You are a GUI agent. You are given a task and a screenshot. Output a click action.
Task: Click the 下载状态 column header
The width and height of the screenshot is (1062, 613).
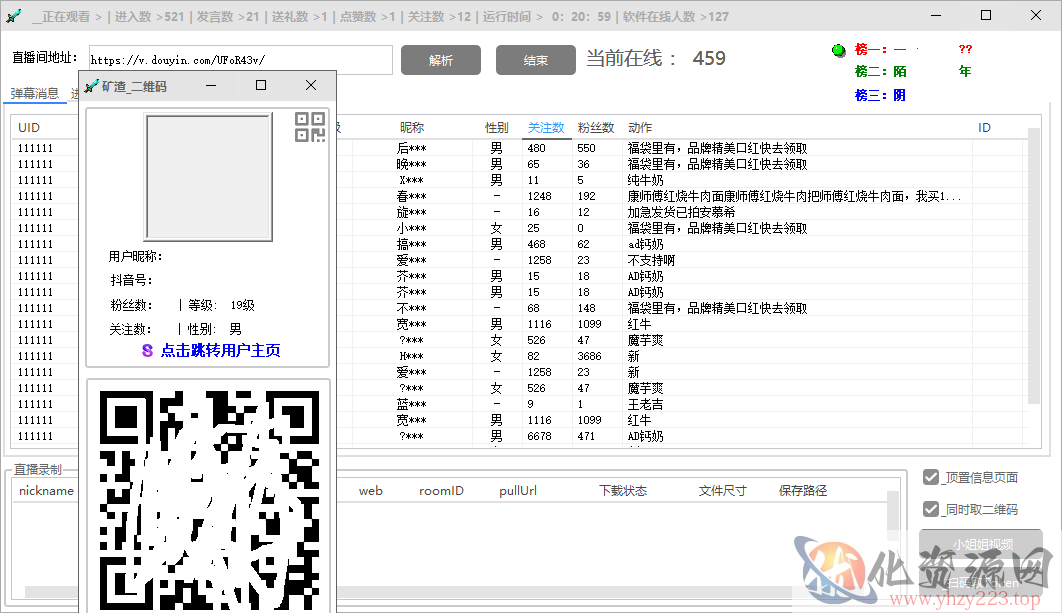(623, 490)
